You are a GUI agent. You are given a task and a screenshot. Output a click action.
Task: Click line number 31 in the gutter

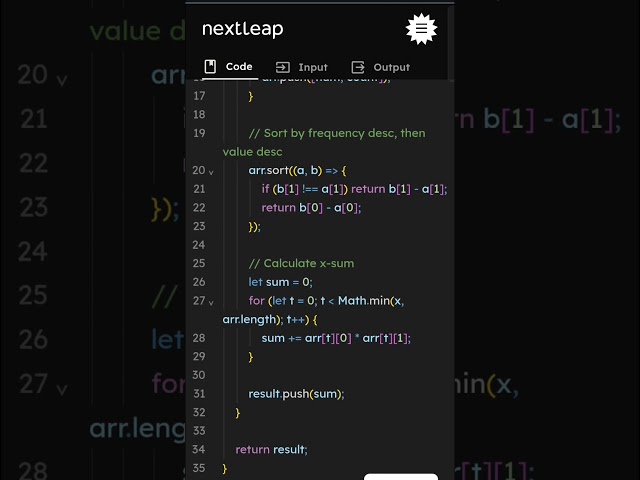(199, 394)
